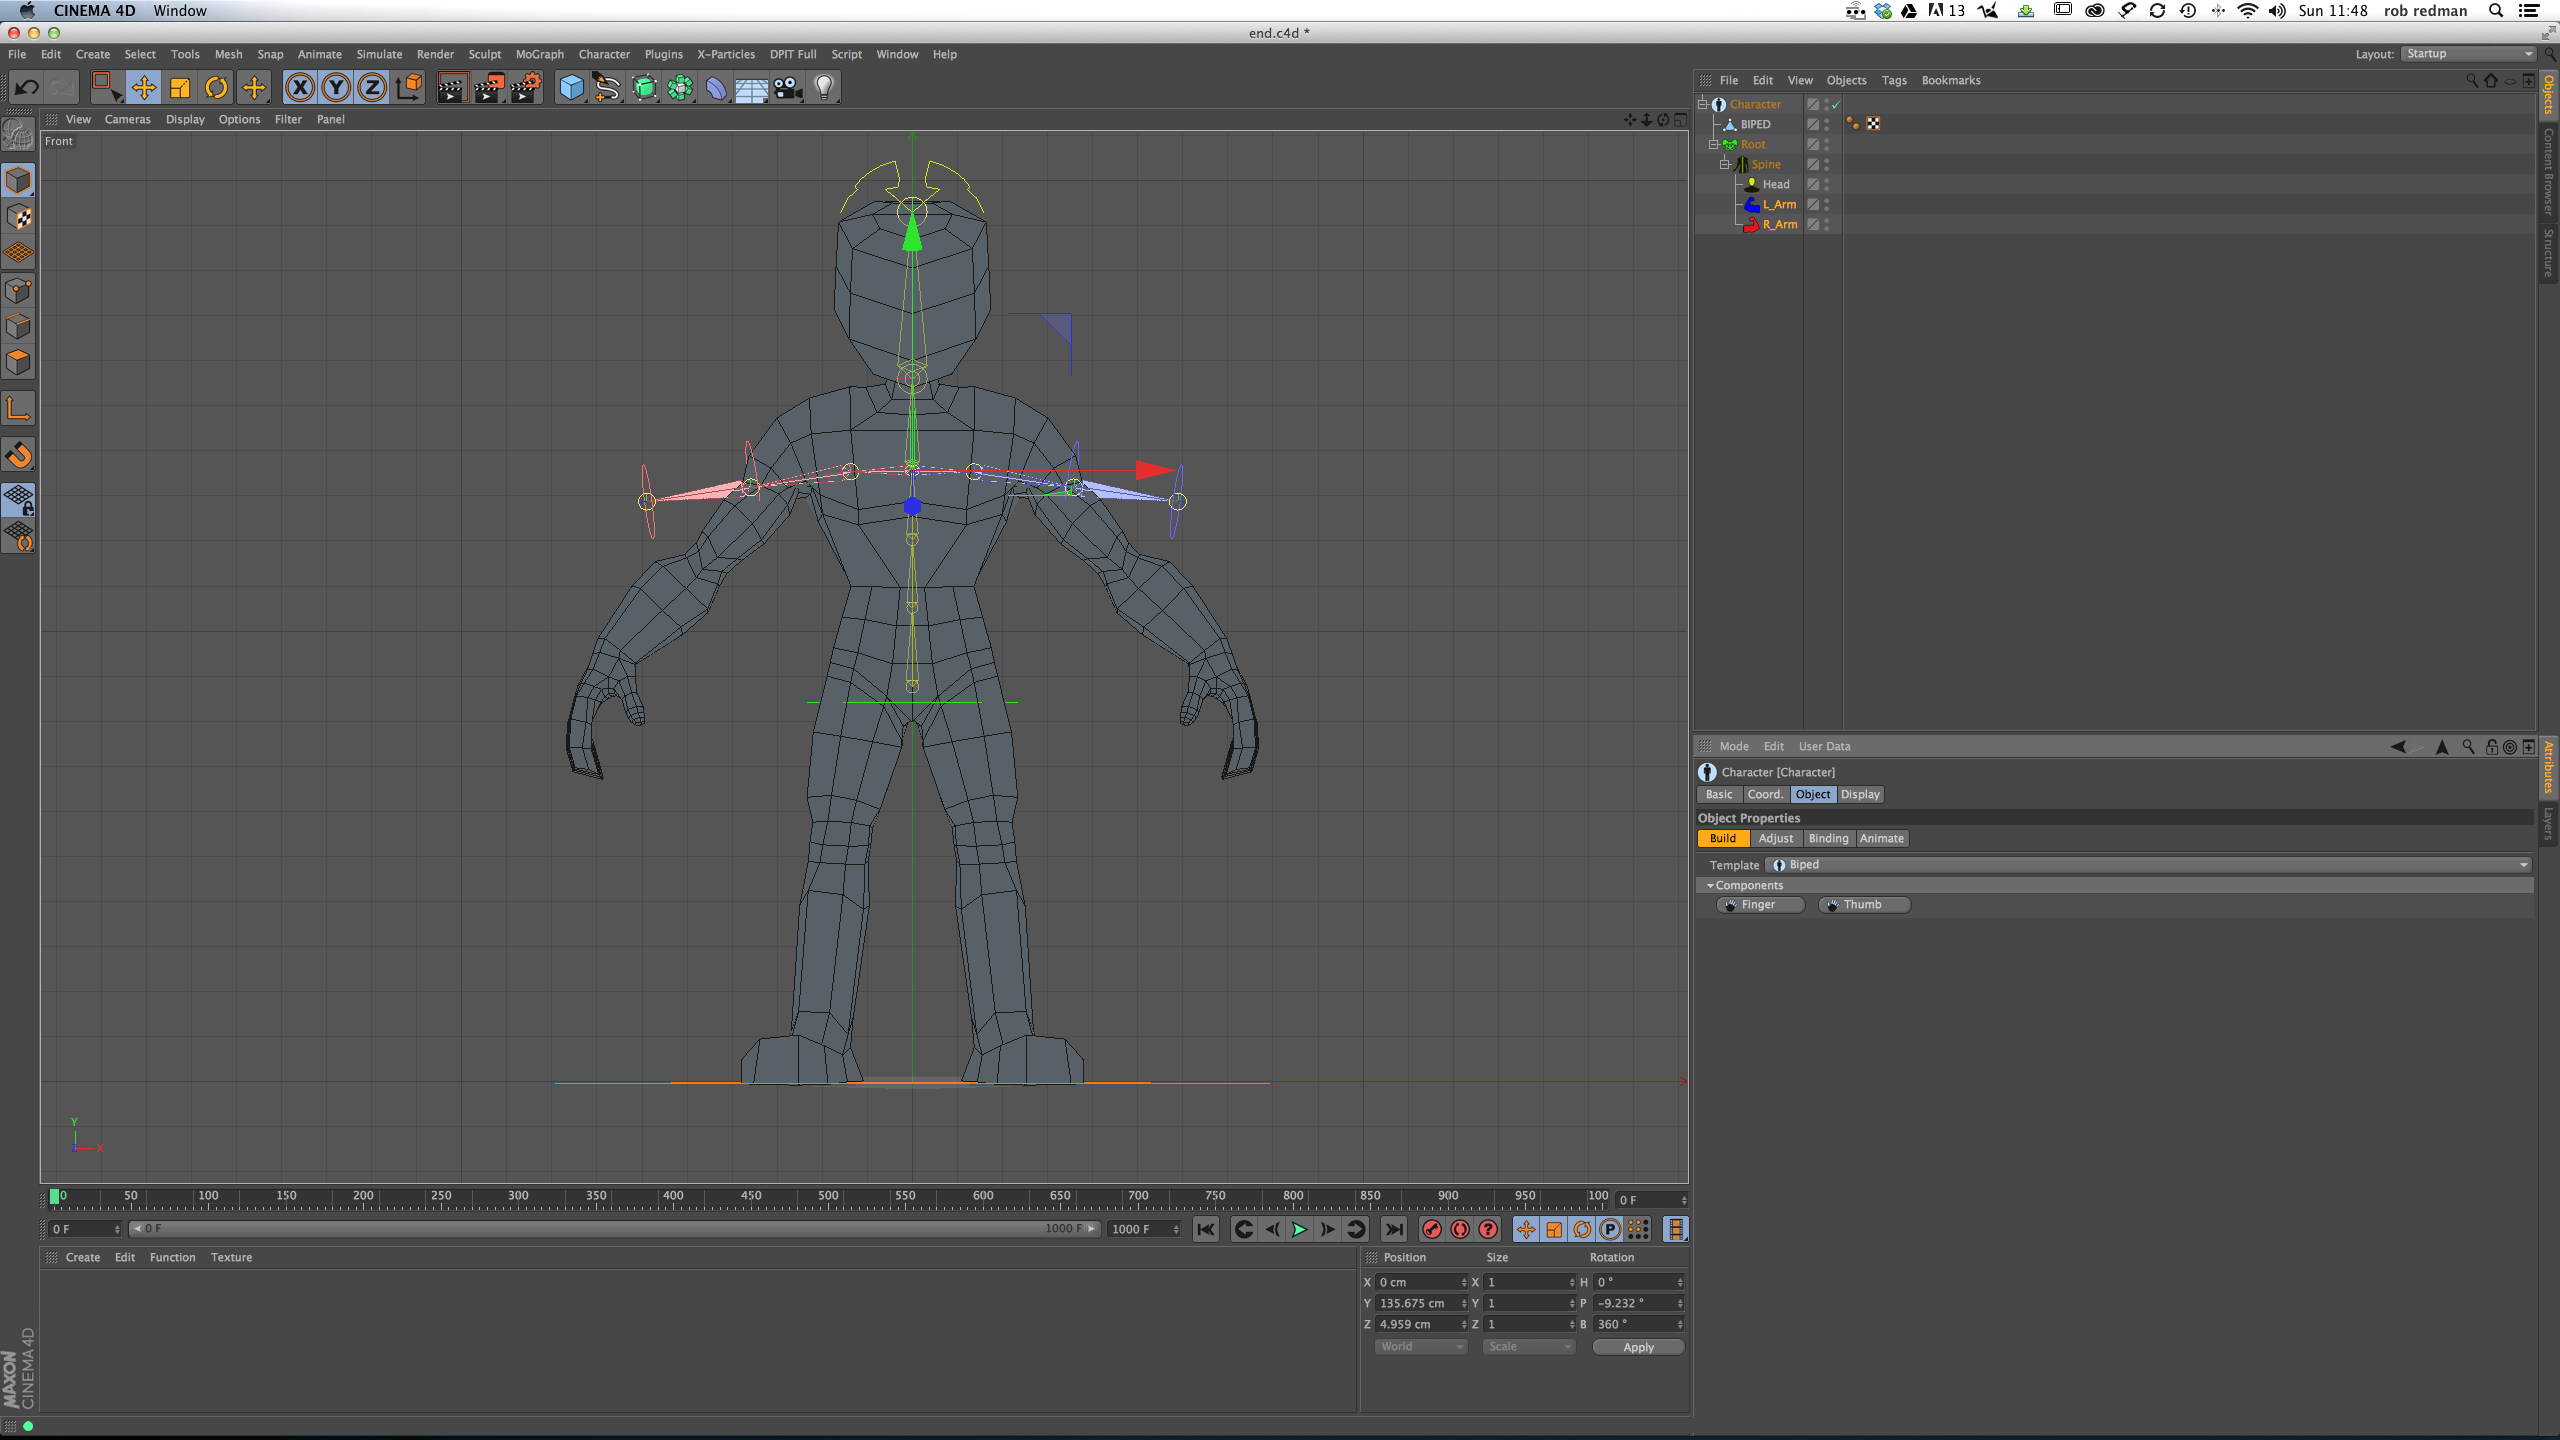The height and width of the screenshot is (1440, 2560).
Task: Click the Rotation P -9.232 field
Action: [1639, 1304]
